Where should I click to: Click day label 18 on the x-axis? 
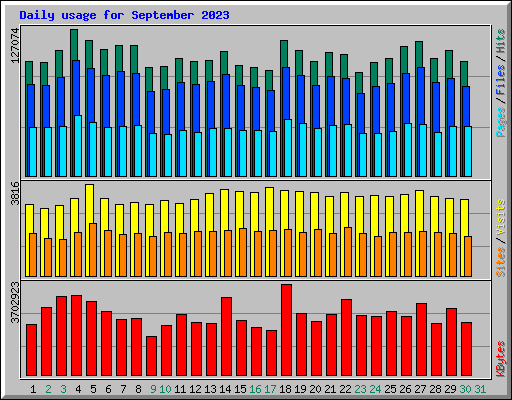(x=285, y=389)
